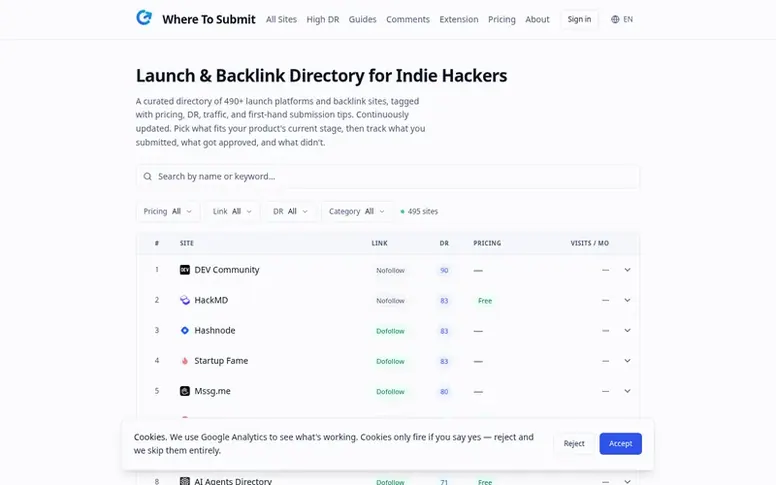Switch language via EN selector
Screen dimensions: 776x485
tap(622, 19)
